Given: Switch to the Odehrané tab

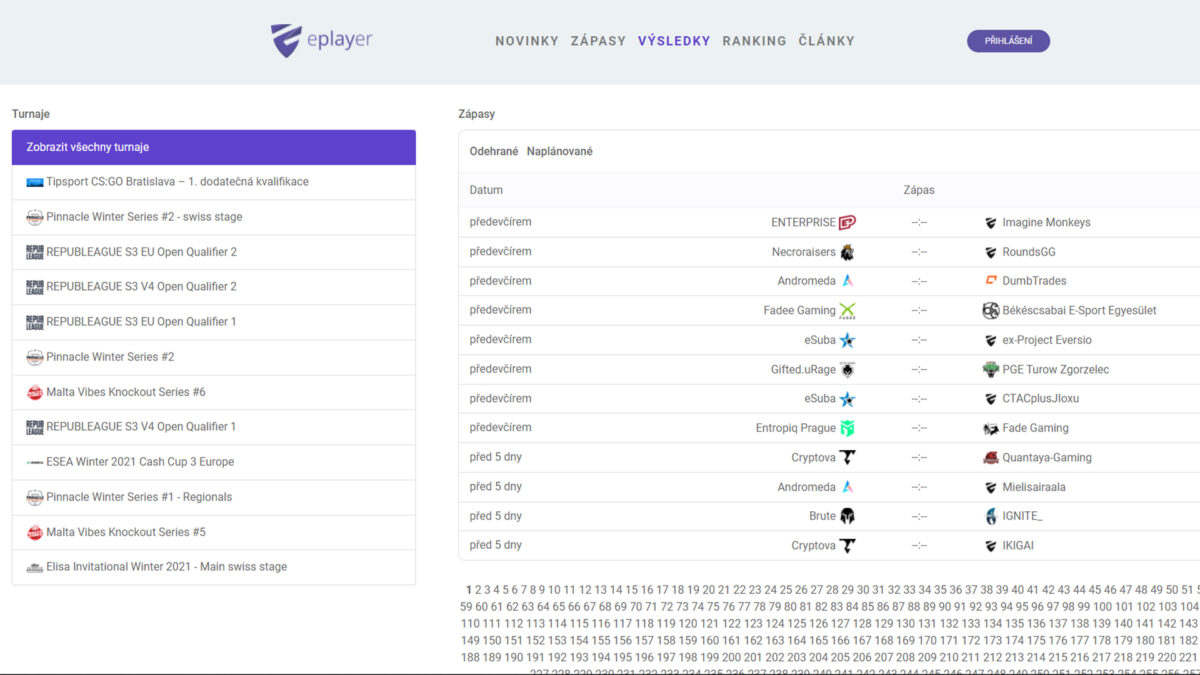Looking at the screenshot, I should point(494,151).
